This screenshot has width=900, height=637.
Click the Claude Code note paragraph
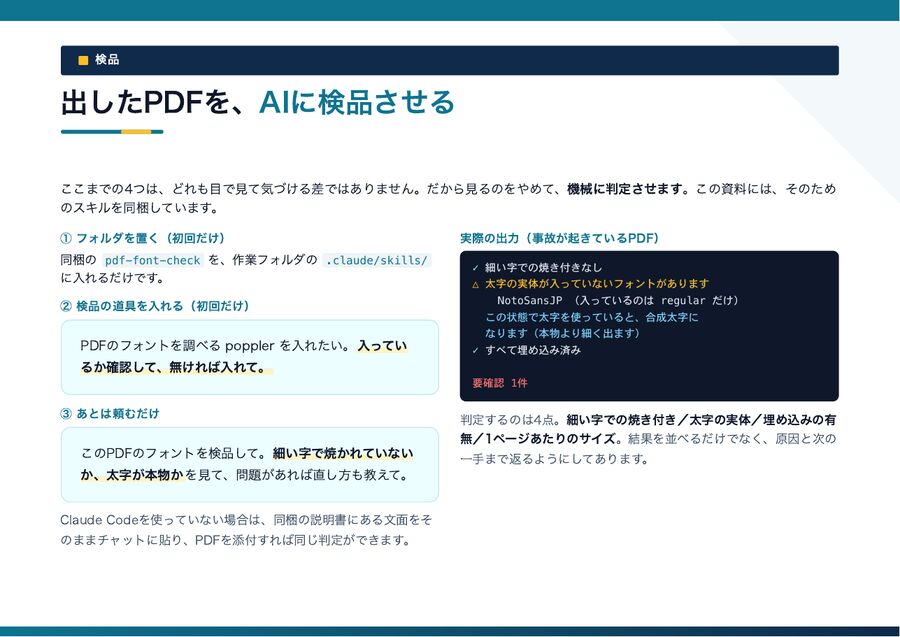(x=246, y=530)
